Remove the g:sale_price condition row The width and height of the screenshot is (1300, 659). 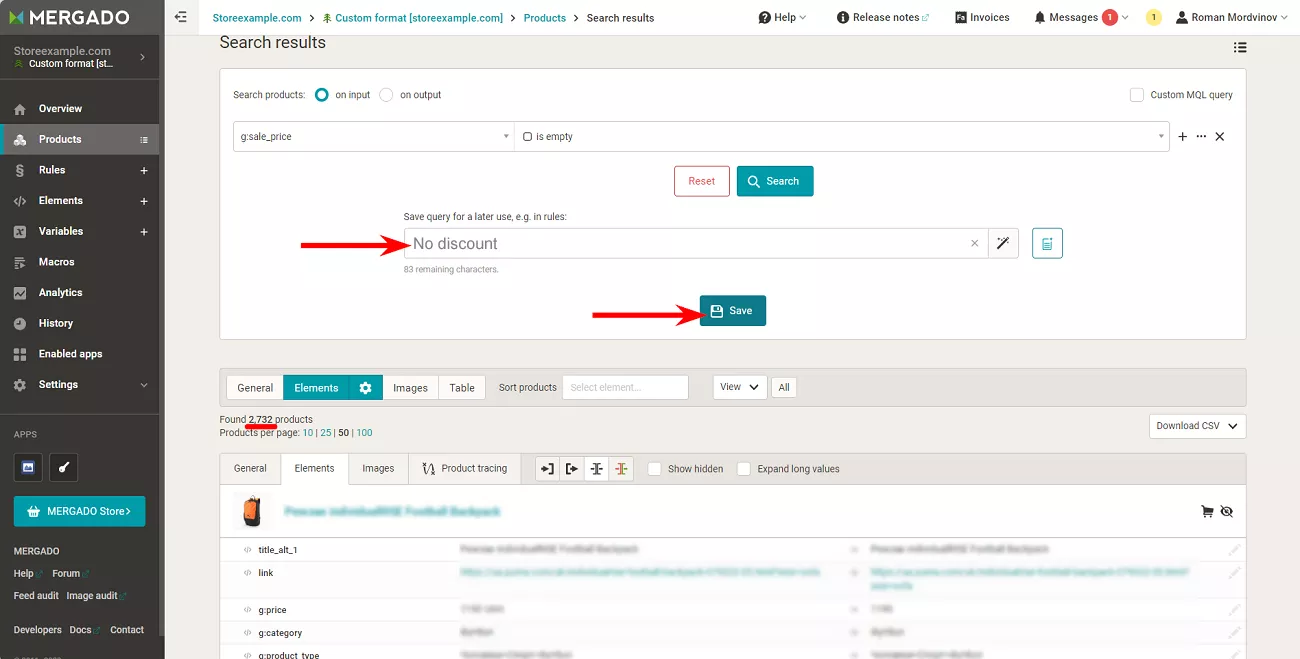tap(1220, 137)
